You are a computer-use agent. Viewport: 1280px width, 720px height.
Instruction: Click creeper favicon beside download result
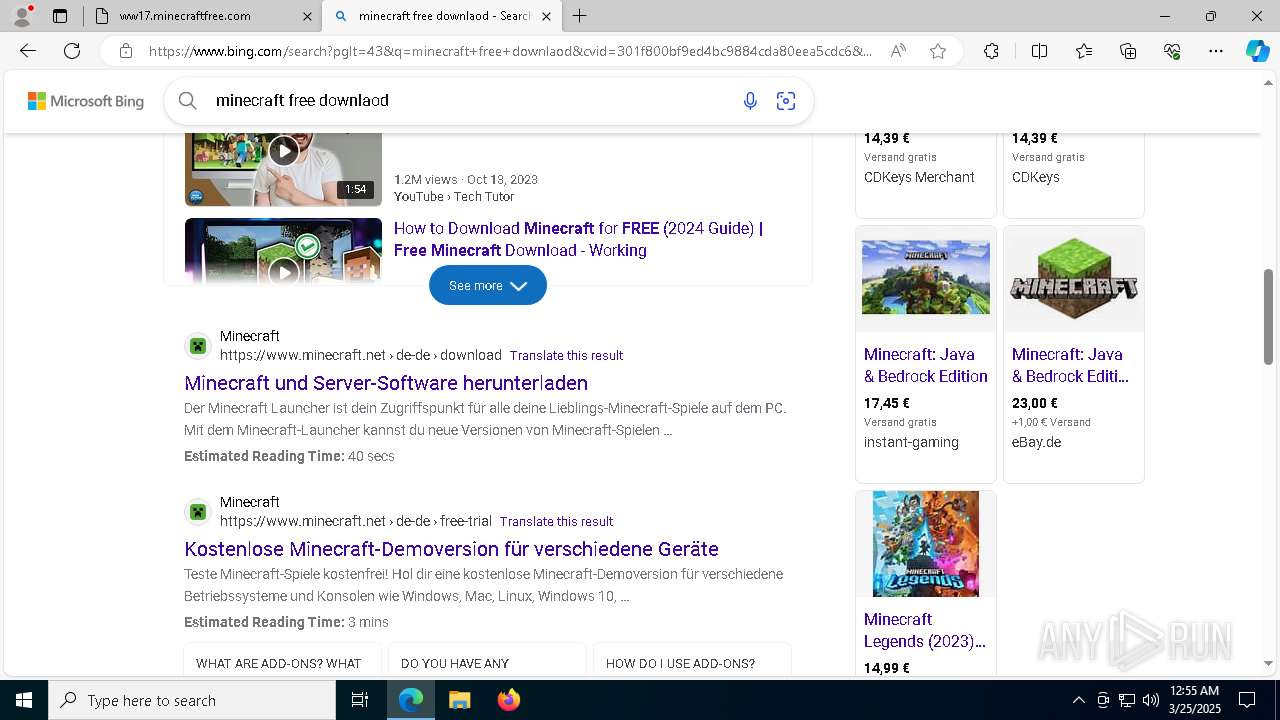coord(198,346)
